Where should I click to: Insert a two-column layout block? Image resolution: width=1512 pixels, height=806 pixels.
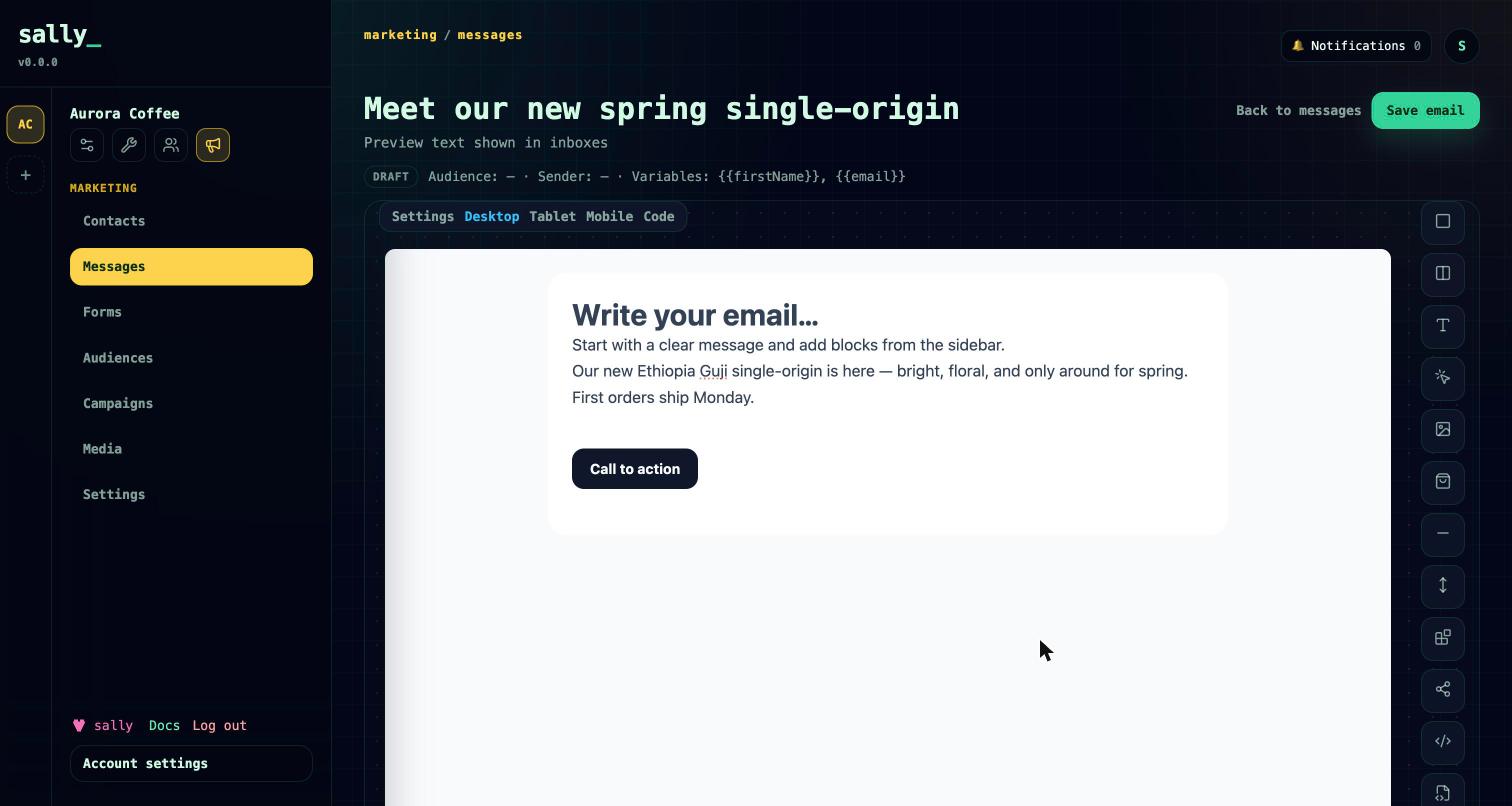pos(1443,274)
